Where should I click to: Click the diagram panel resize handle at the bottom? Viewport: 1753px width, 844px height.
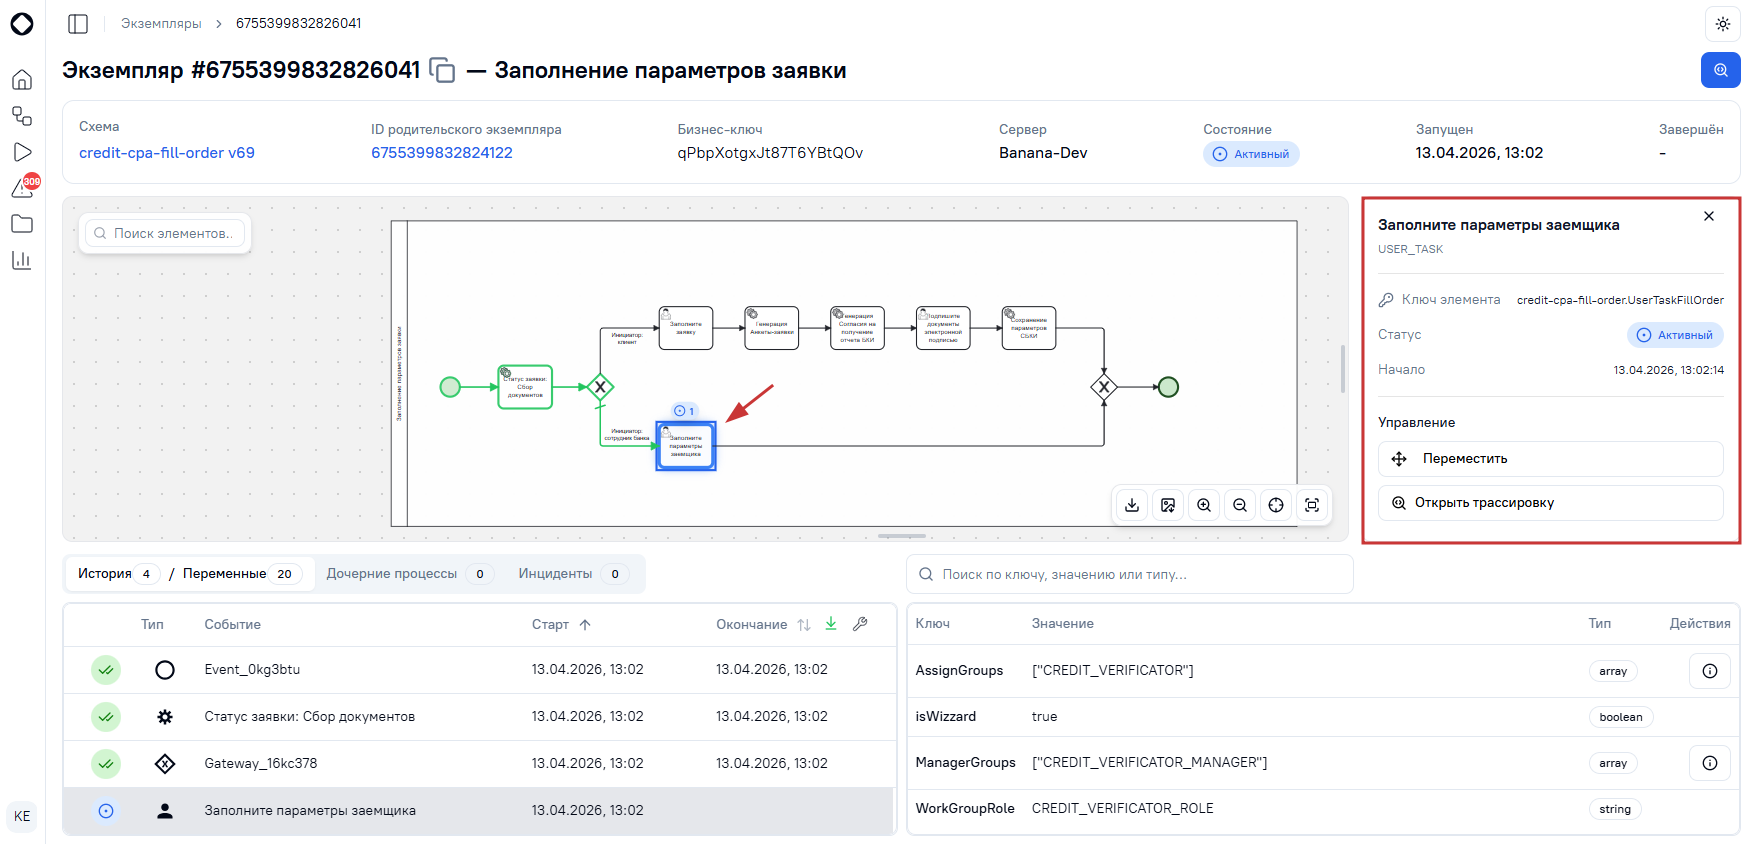pyautogui.click(x=902, y=536)
